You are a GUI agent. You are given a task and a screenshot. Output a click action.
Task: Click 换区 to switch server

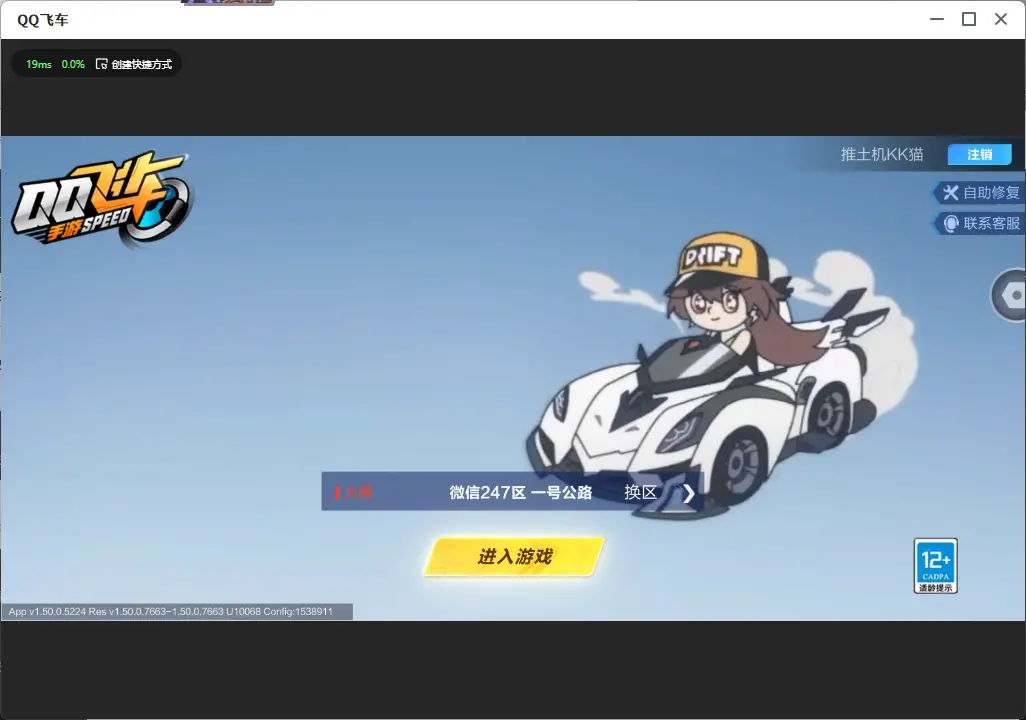pos(641,492)
